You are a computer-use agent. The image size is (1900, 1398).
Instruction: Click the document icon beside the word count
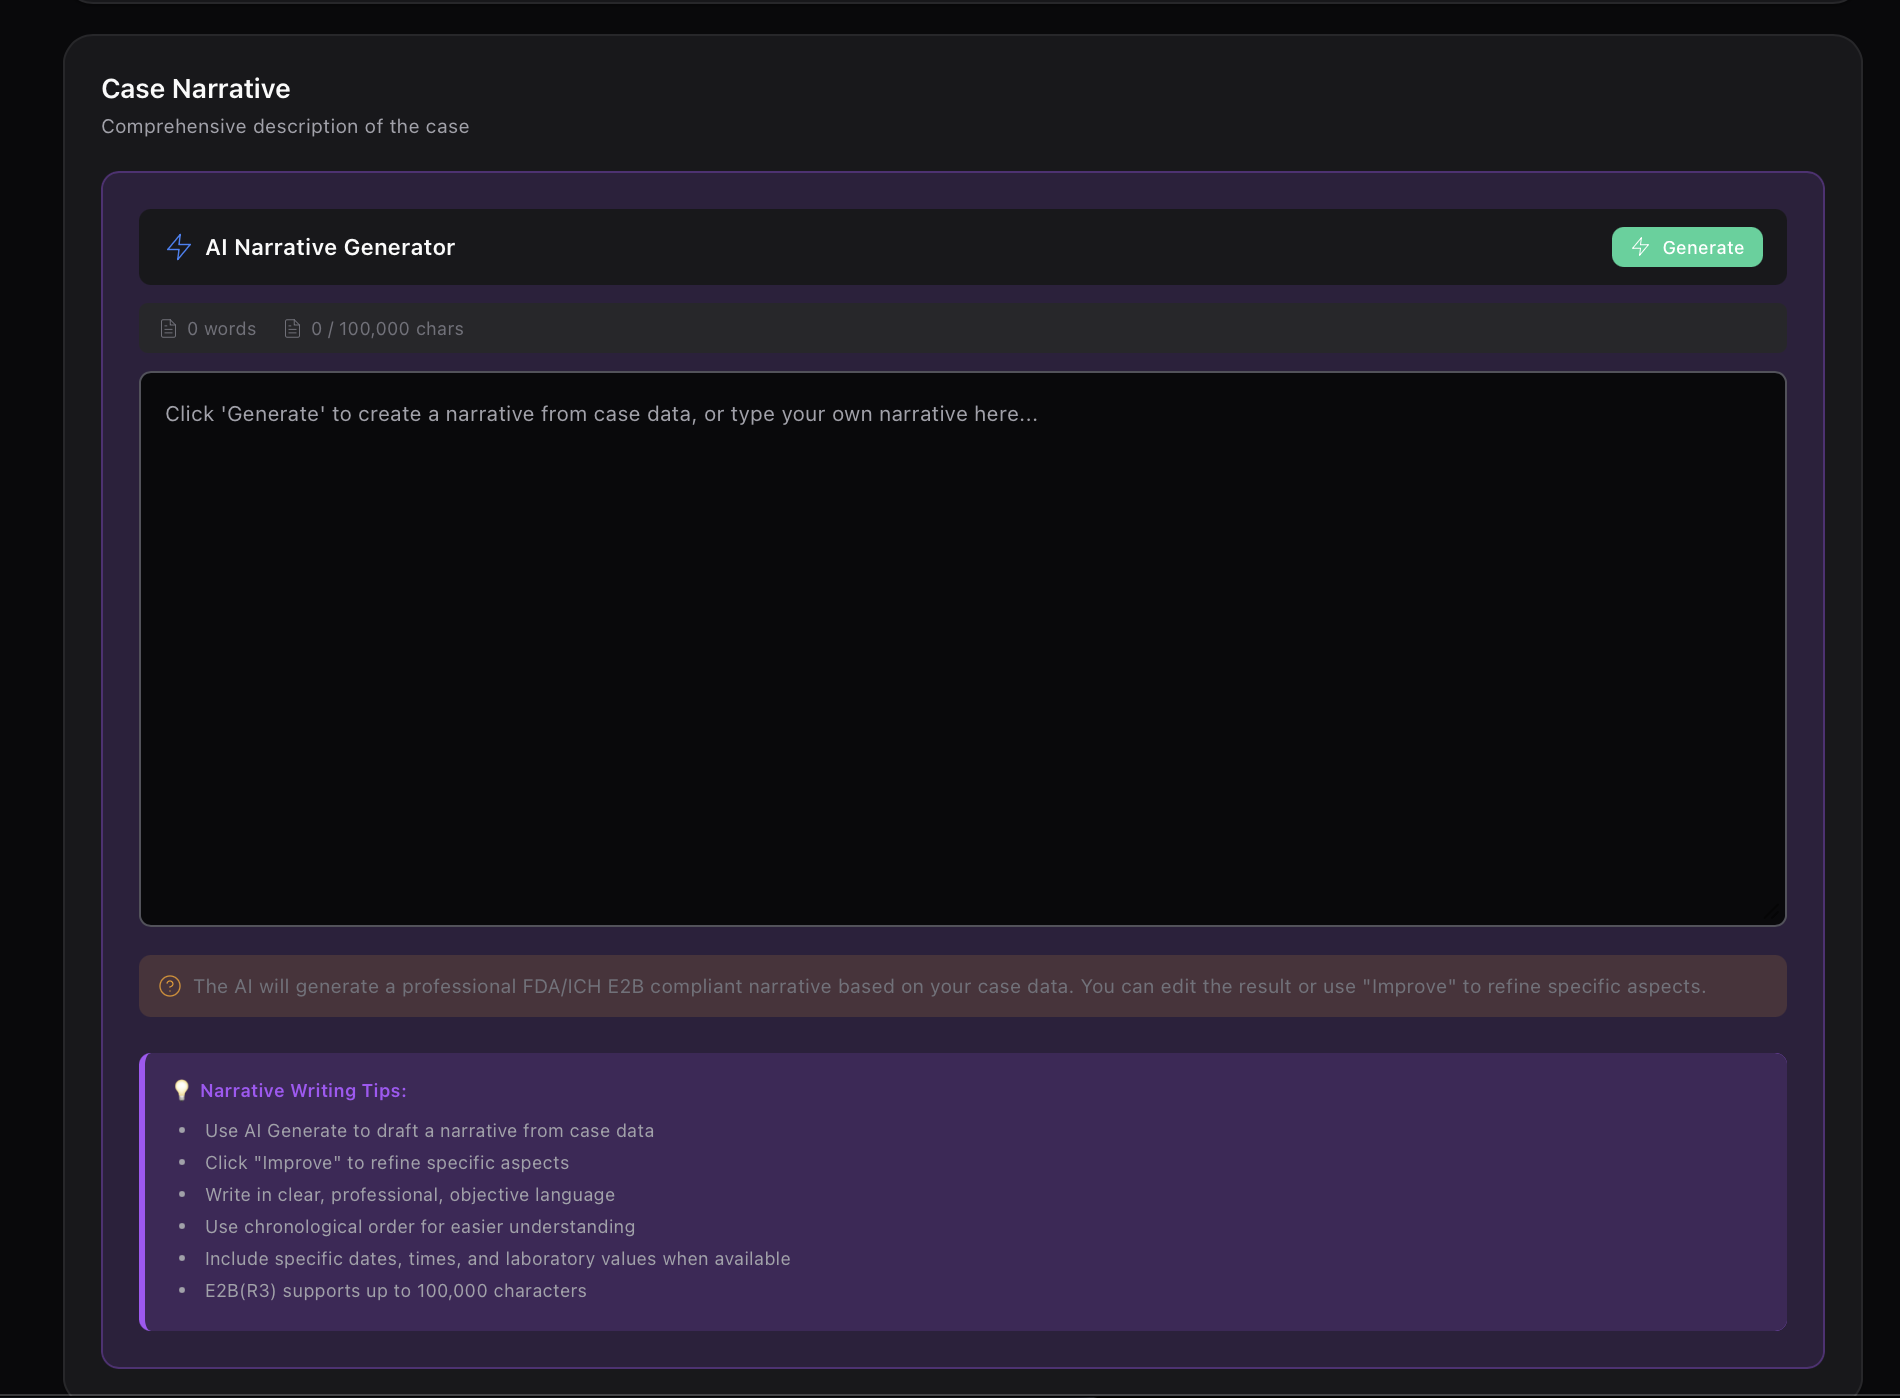tap(169, 329)
